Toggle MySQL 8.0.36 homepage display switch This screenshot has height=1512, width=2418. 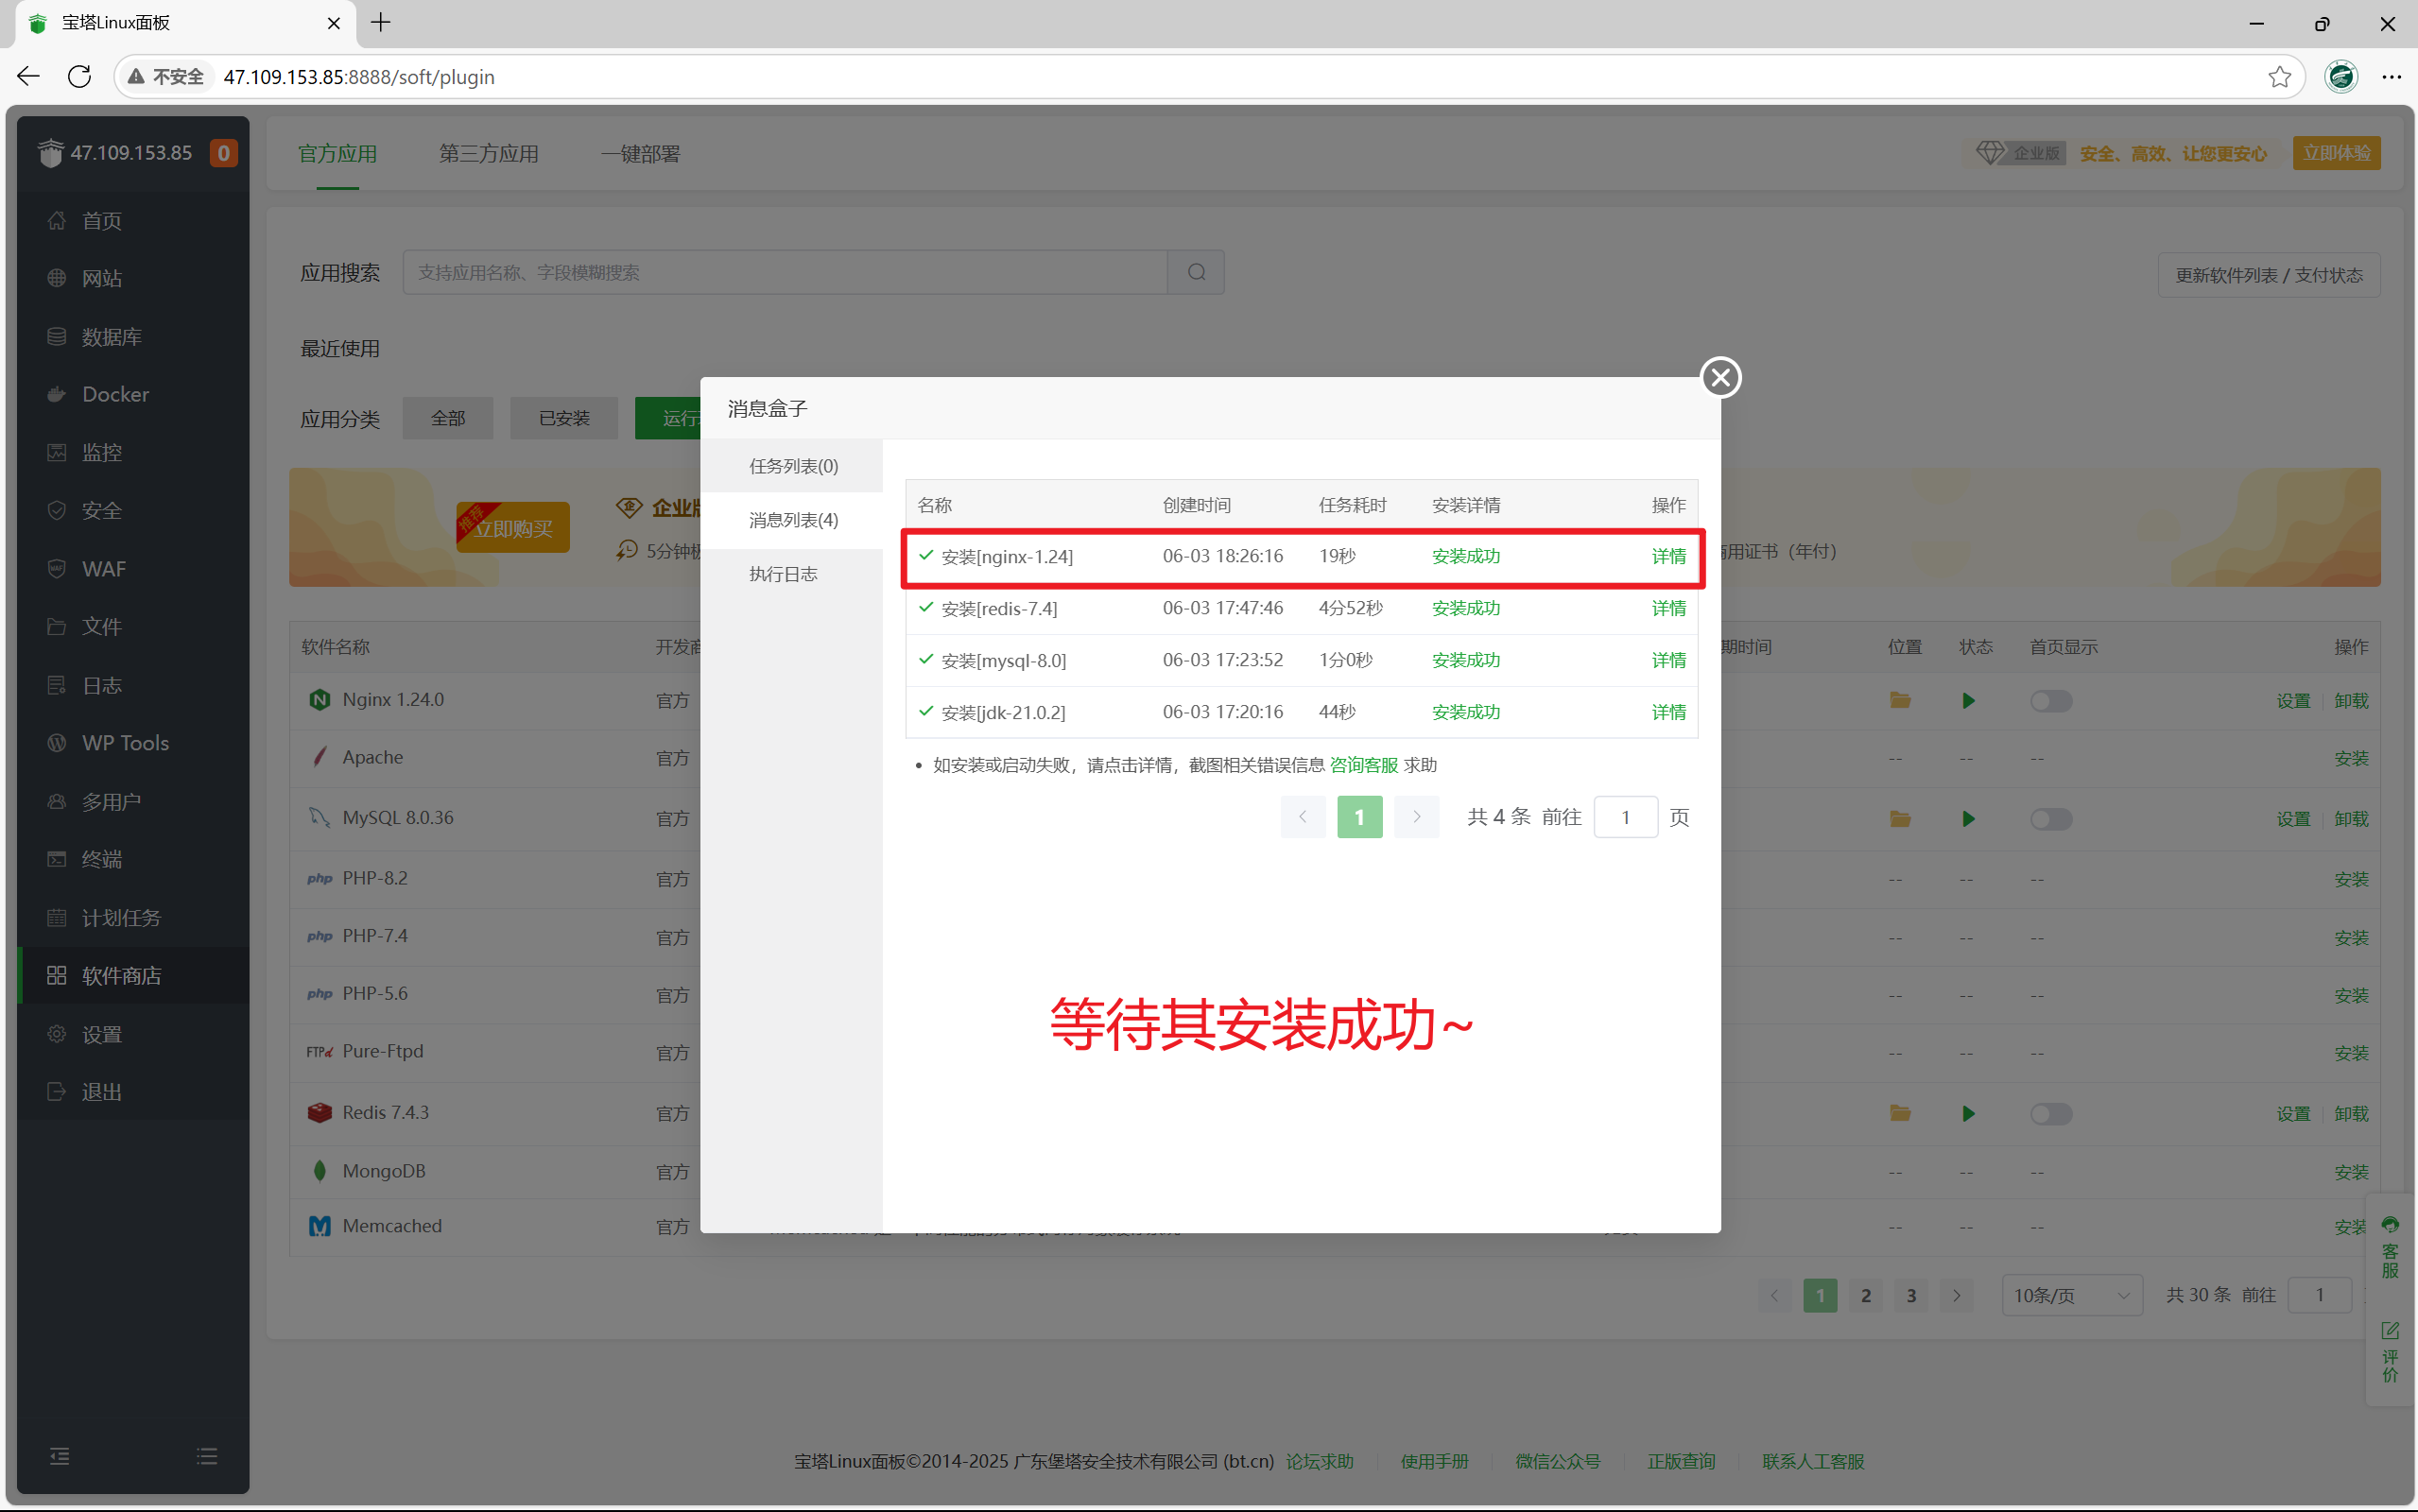click(2050, 818)
